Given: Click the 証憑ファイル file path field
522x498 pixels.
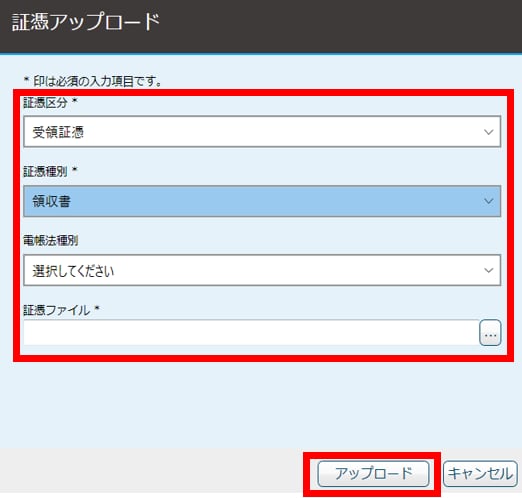Looking at the screenshot, I should 251,333.
